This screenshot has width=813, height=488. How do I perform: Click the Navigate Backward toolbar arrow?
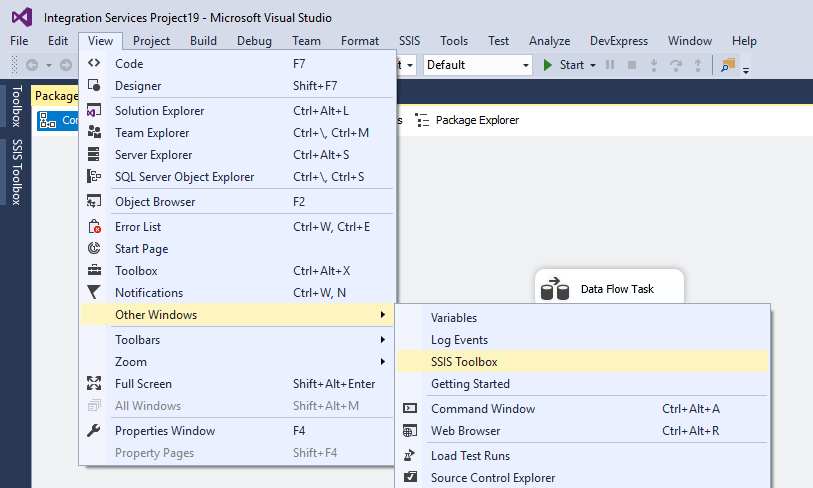(32, 65)
